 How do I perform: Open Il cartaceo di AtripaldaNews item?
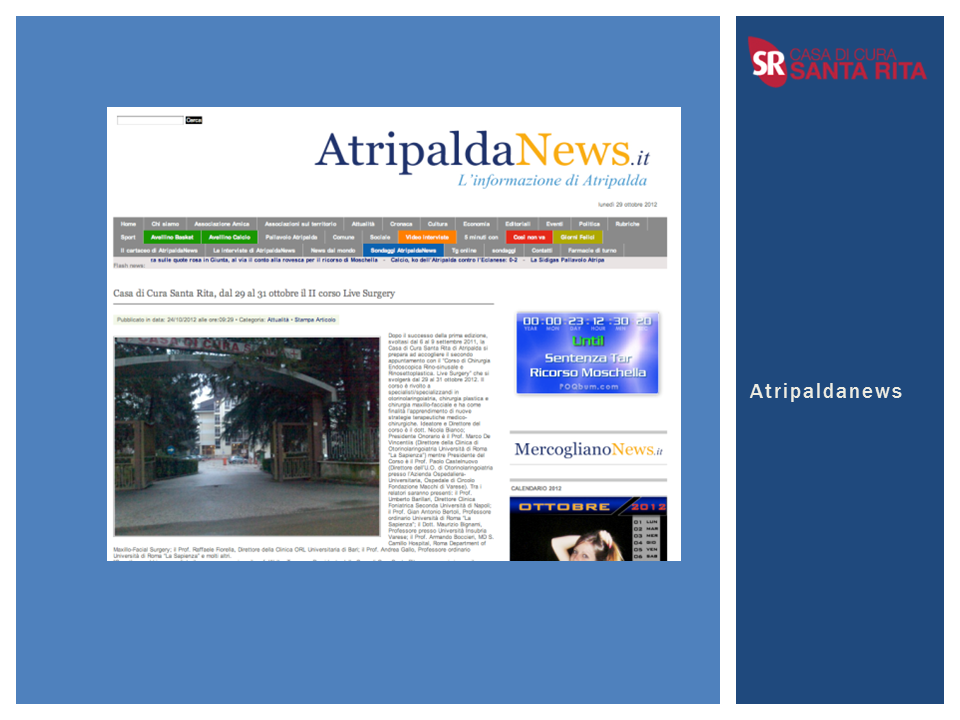159,250
